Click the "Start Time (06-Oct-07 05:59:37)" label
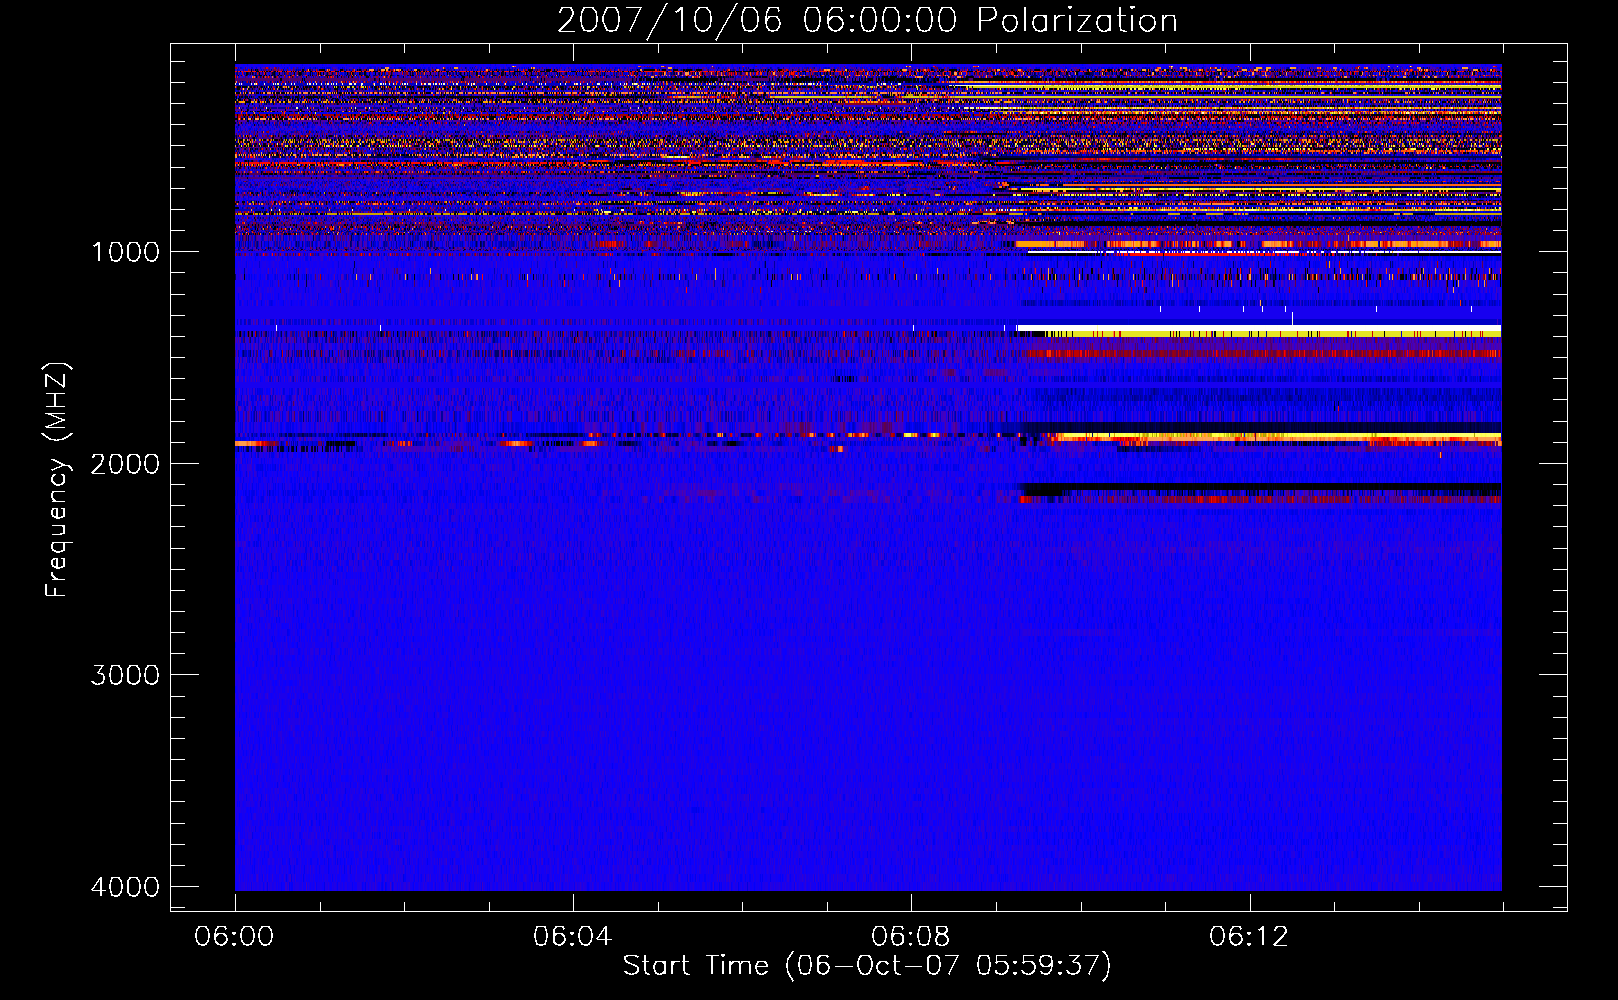This screenshot has width=1618, height=1000. pos(867,966)
